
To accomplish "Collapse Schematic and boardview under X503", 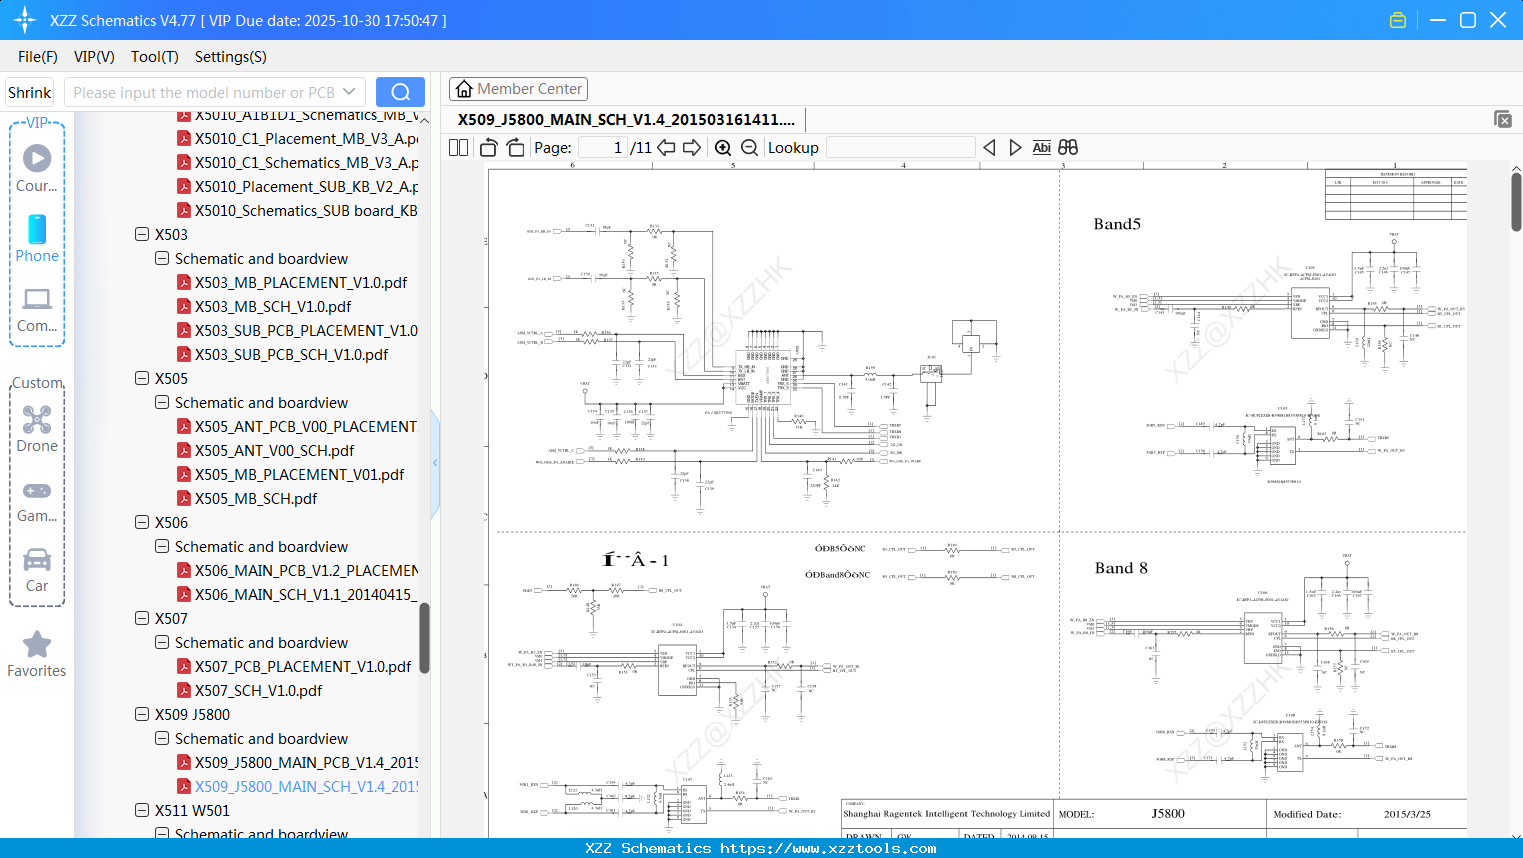I will pyautogui.click(x=162, y=259).
